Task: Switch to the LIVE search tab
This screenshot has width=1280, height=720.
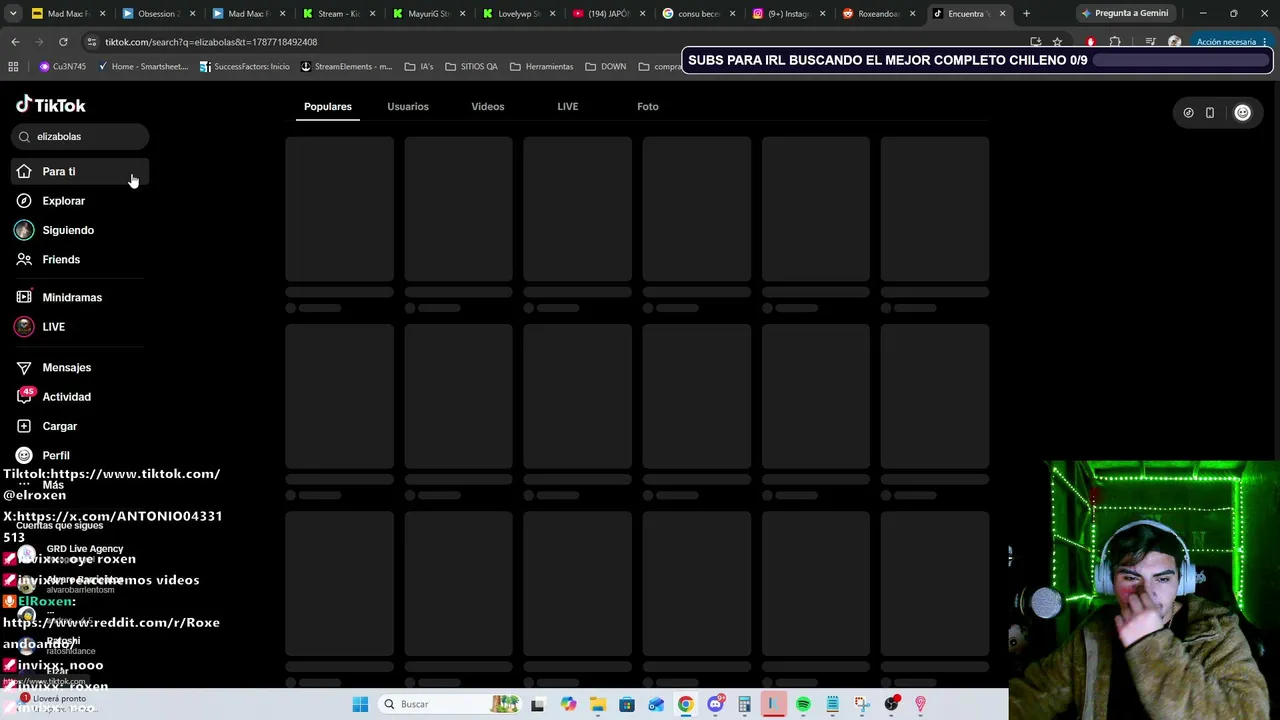Action: pyautogui.click(x=568, y=107)
